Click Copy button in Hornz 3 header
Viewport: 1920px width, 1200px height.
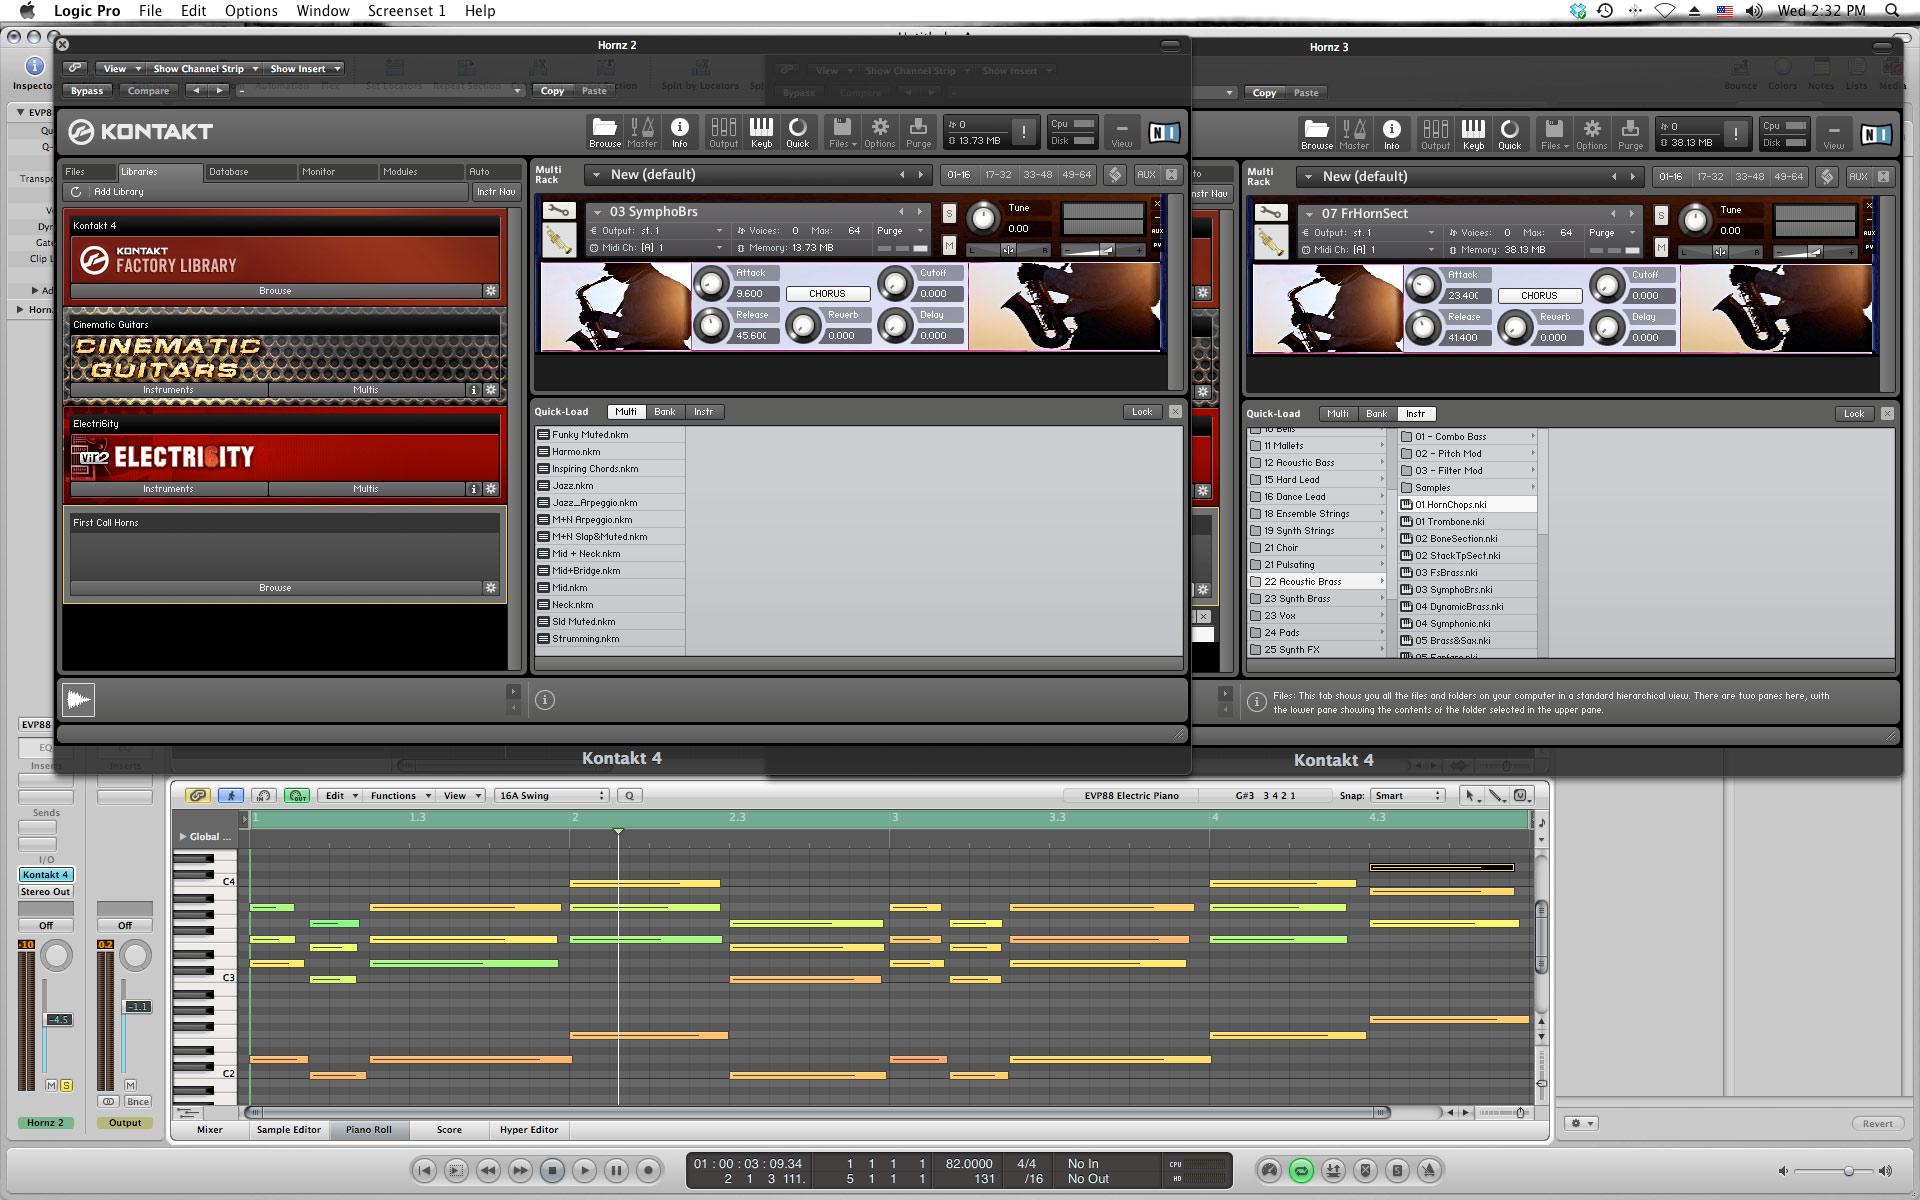tap(1264, 93)
